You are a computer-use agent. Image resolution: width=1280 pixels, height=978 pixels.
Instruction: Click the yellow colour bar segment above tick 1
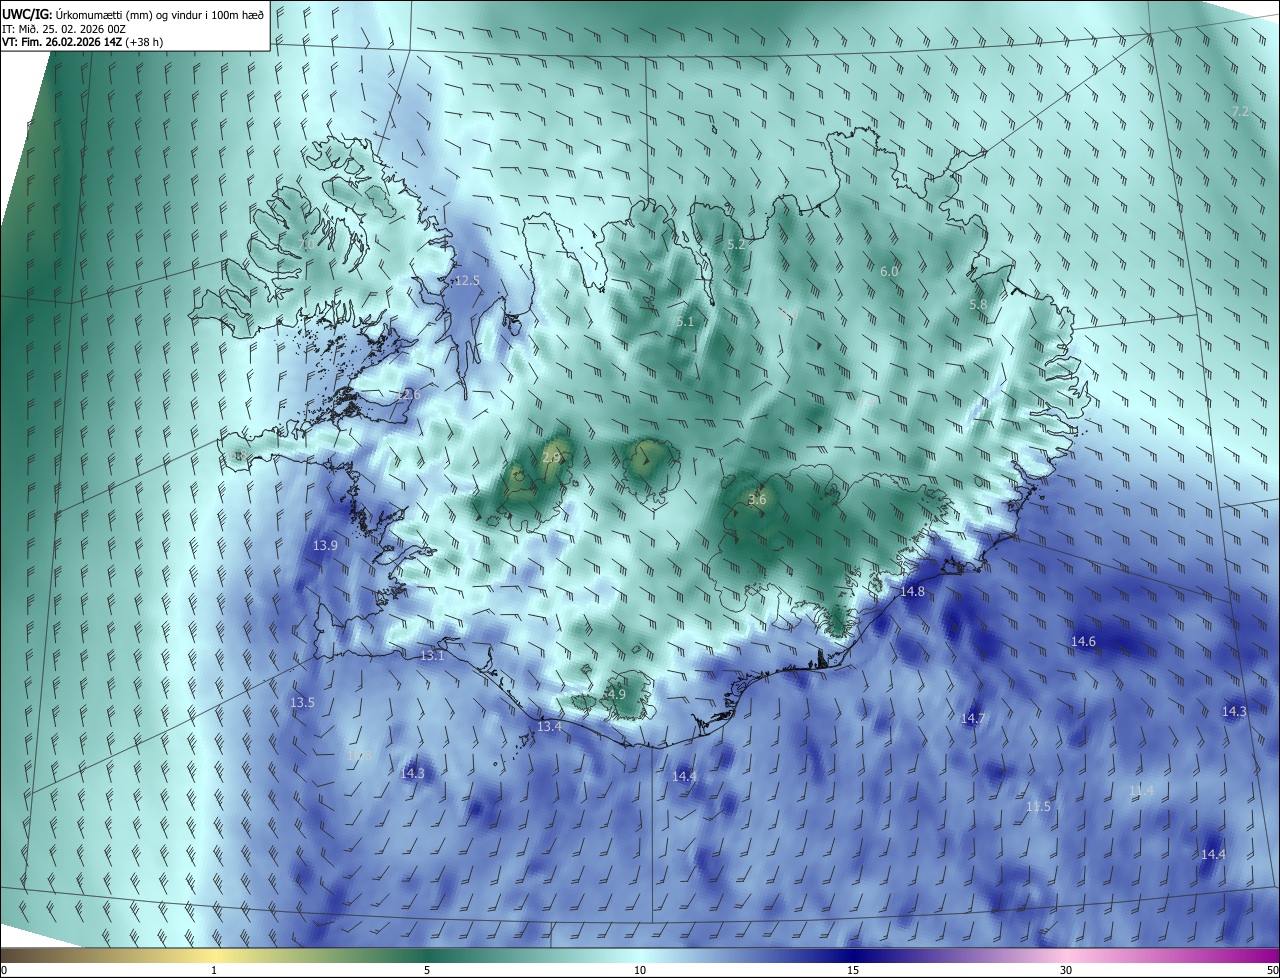click(214, 955)
